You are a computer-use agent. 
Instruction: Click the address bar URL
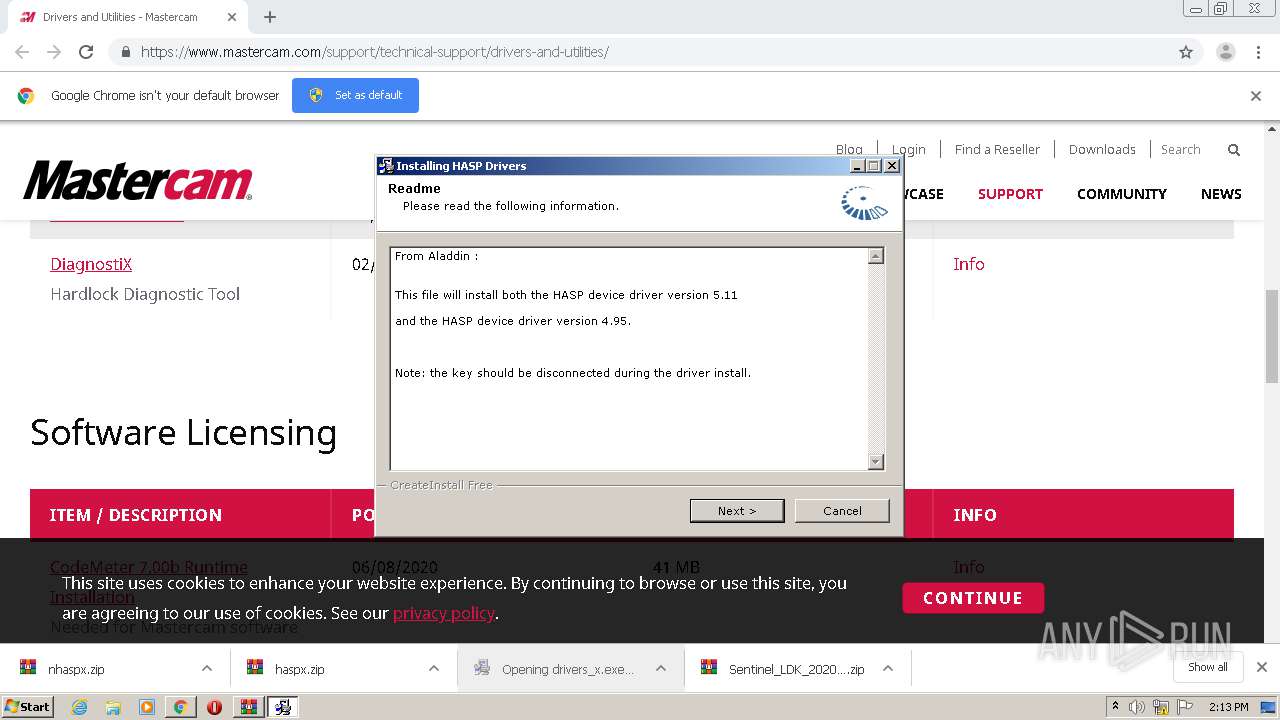click(374, 52)
